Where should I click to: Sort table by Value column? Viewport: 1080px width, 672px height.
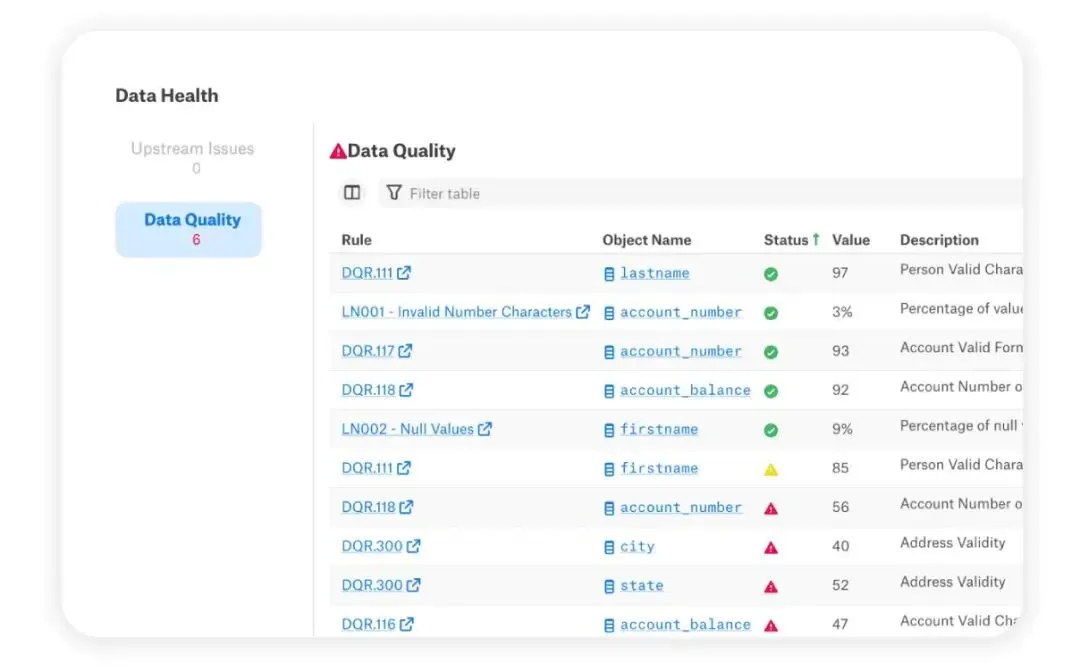(851, 240)
